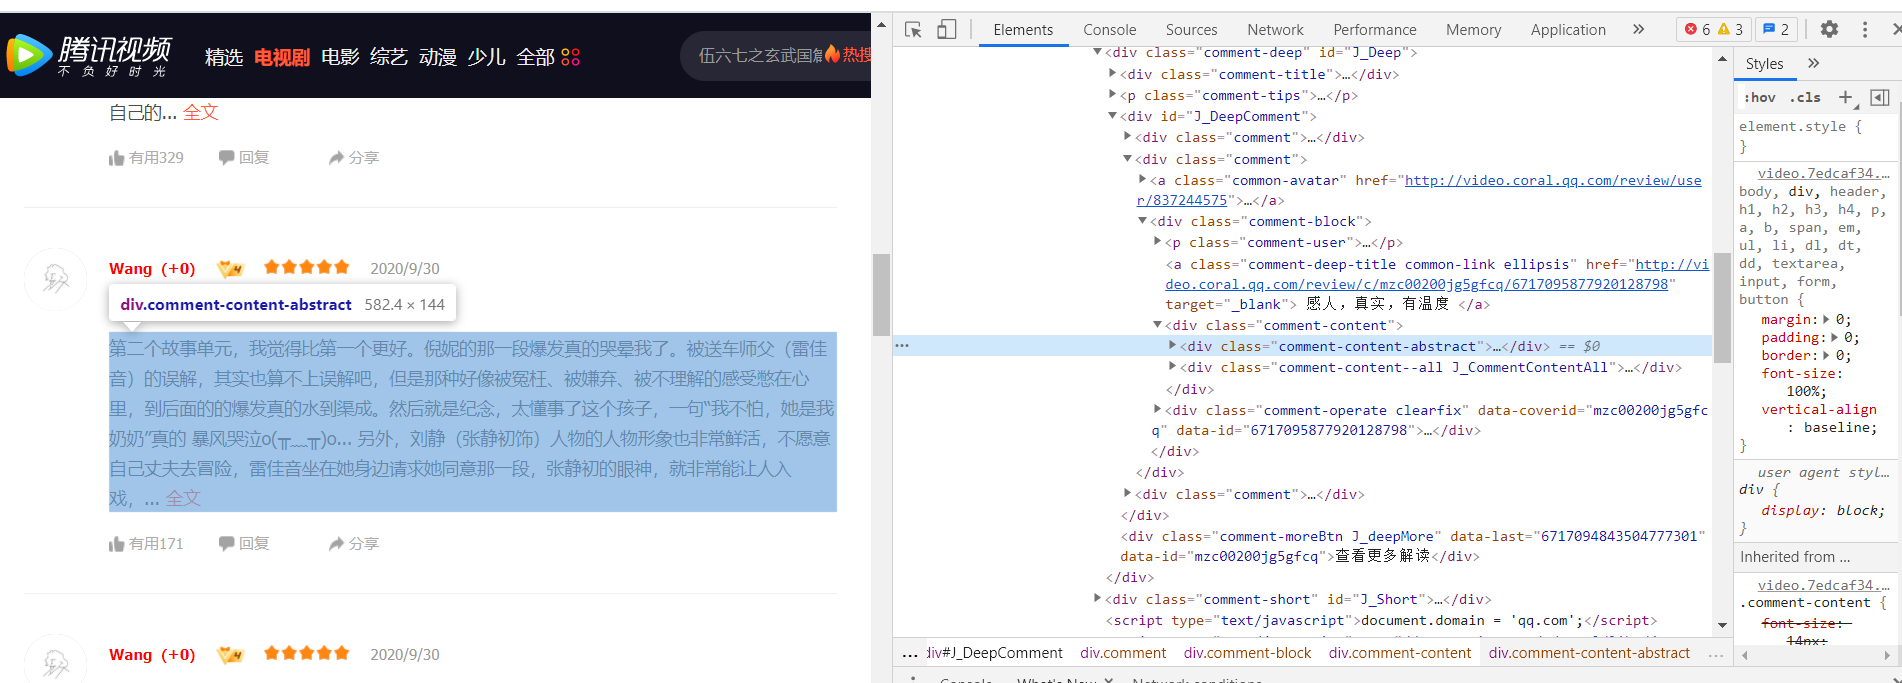The width and height of the screenshot is (1902, 683).
Task: Click the blue messages count badge
Action: point(1776,30)
